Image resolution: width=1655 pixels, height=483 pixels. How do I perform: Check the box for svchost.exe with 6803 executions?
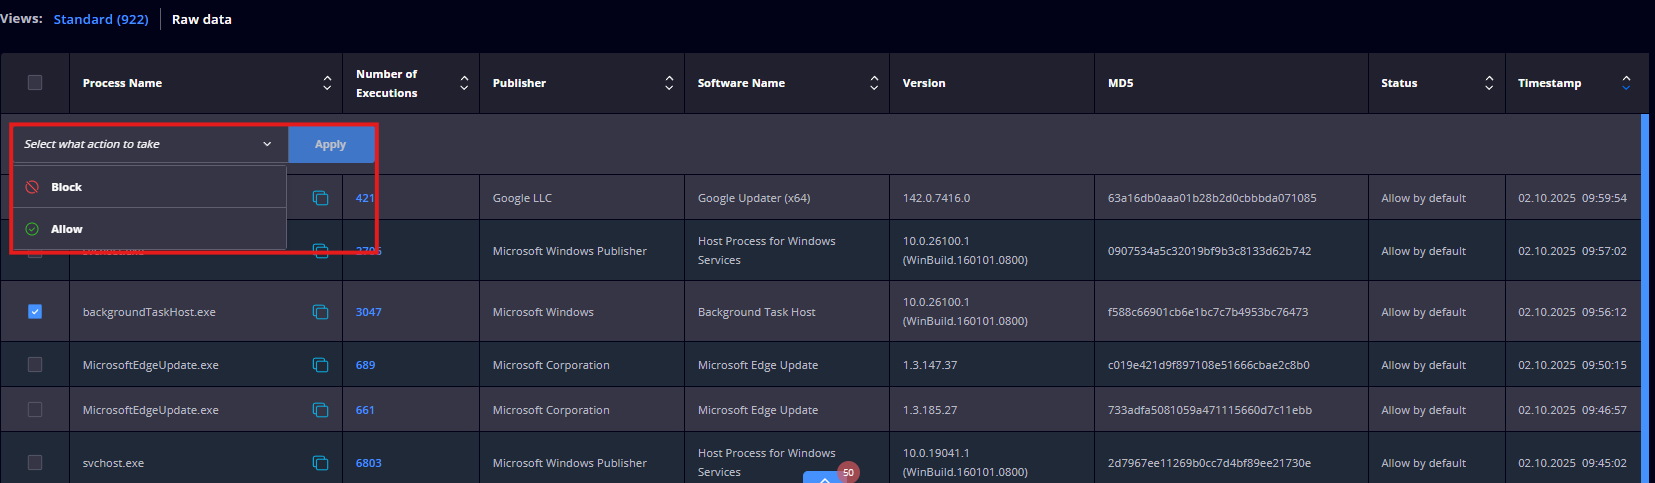35,463
